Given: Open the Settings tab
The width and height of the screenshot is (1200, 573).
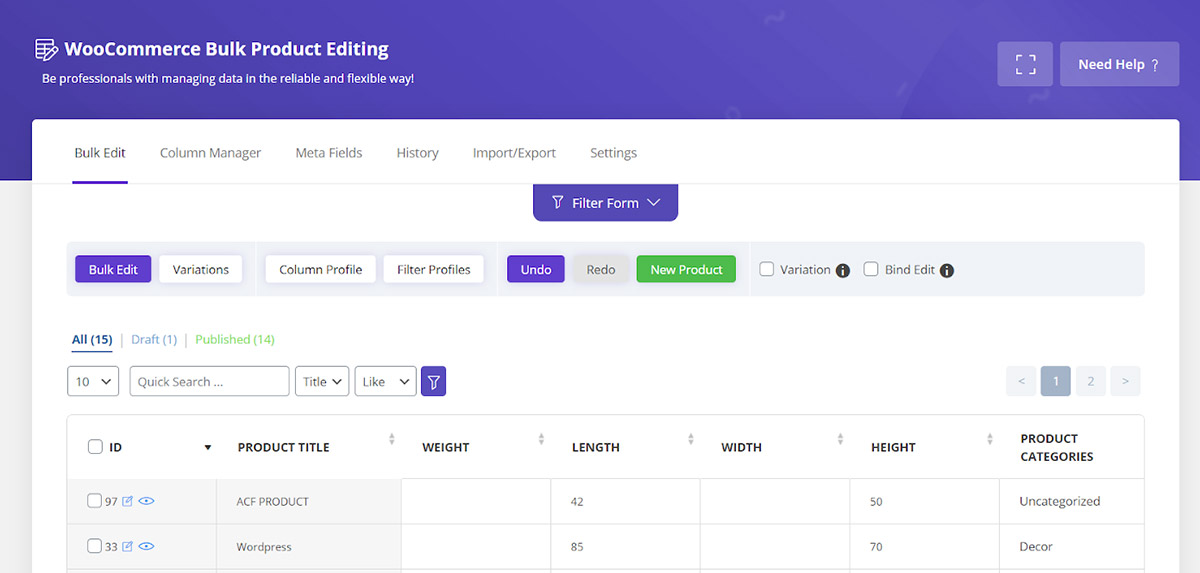Looking at the screenshot, I should (x=613, y=153).
